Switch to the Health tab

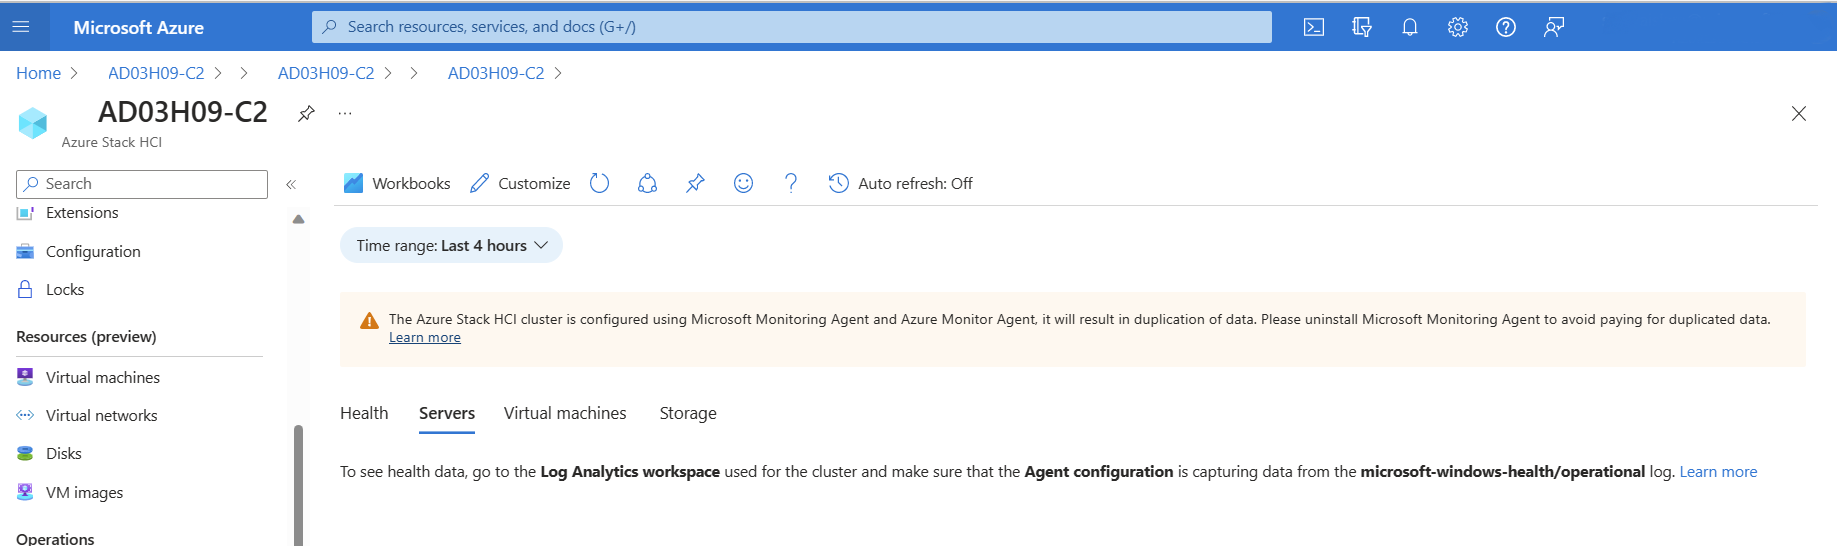[x=364, y=413]
